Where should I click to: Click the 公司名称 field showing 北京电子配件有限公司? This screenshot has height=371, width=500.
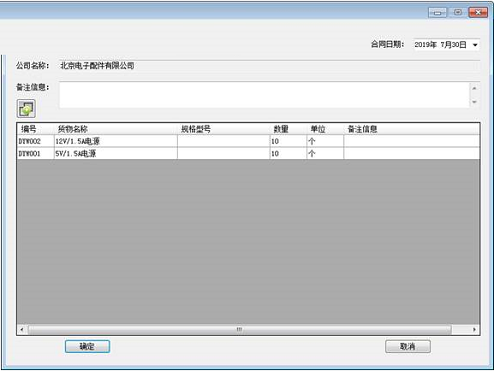pos(270,66)
